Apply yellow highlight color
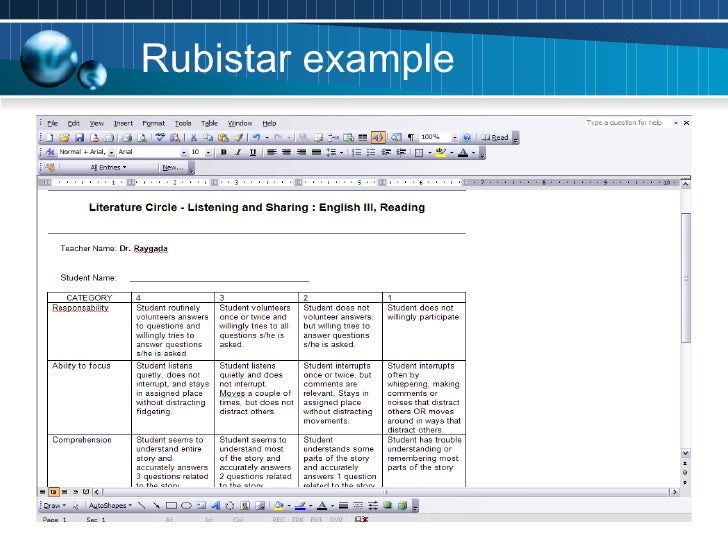This screenshot has width=728, height=546. [x=441, y=152]
